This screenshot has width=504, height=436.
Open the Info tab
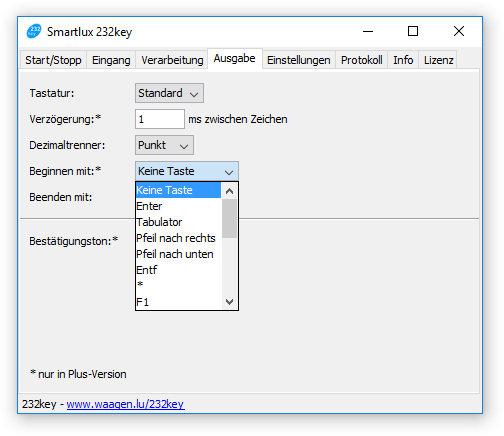[403, 60]
